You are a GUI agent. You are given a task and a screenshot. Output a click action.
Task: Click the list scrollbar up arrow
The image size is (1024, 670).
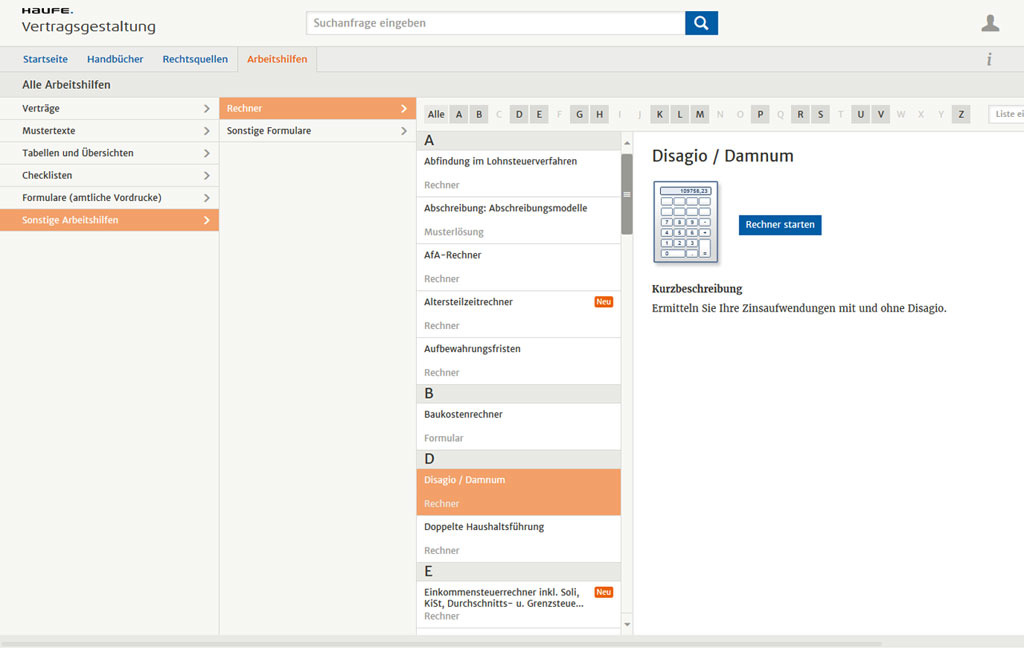click(627, 143)
